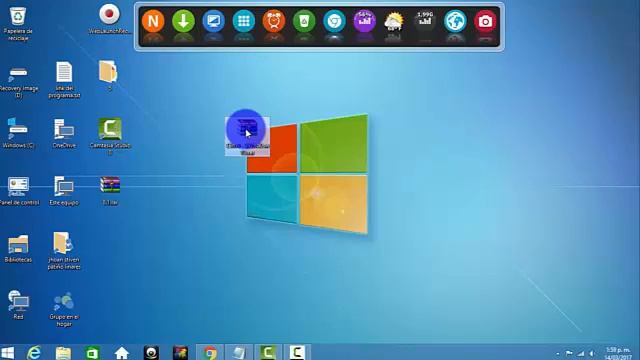The height and width of the screenshot is (360, 640).
Task: Click the Windows Start button
Action: click(7, 353)
